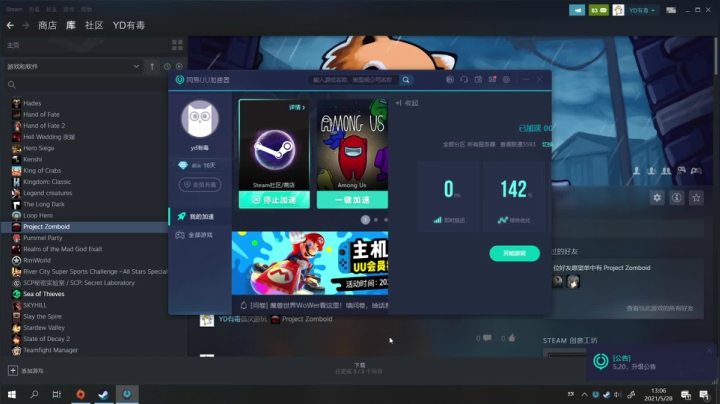The image size is (720, 404).
Task: Click the first circular icon in the UU title bar
Action: tap(450, 79)
